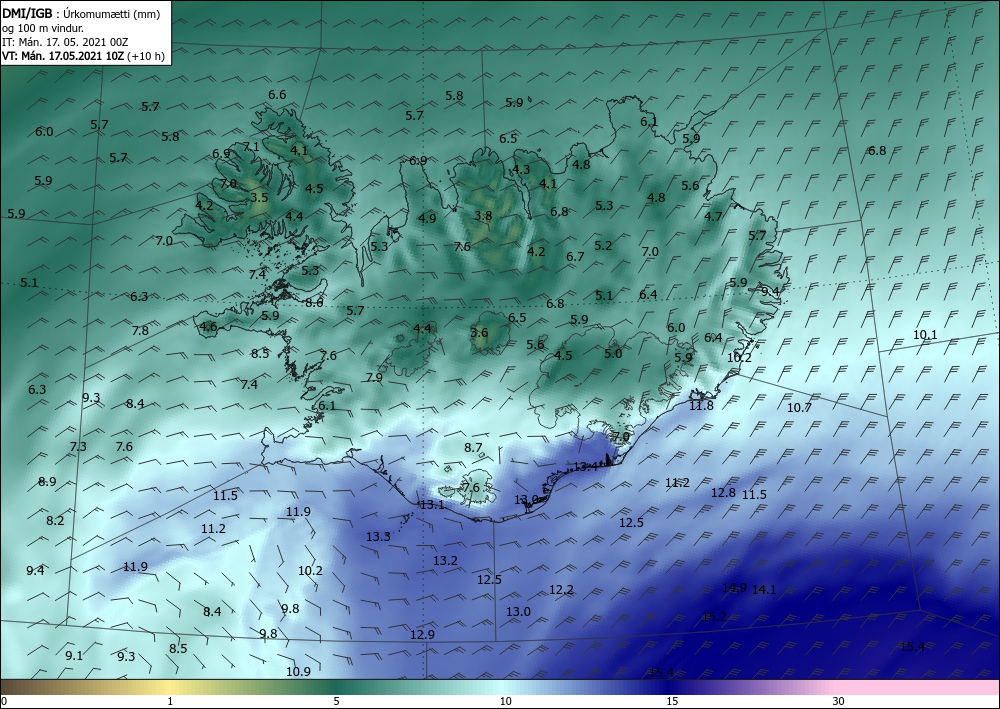Click the map value 10.7

[799, 407]
